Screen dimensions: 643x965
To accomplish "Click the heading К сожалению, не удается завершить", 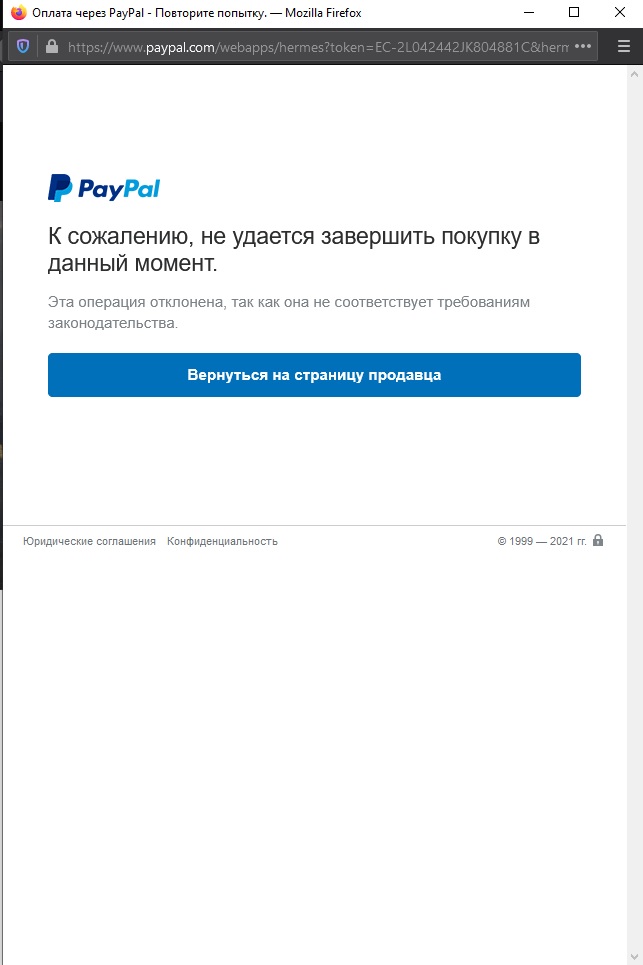I will (x=294, y=249).
